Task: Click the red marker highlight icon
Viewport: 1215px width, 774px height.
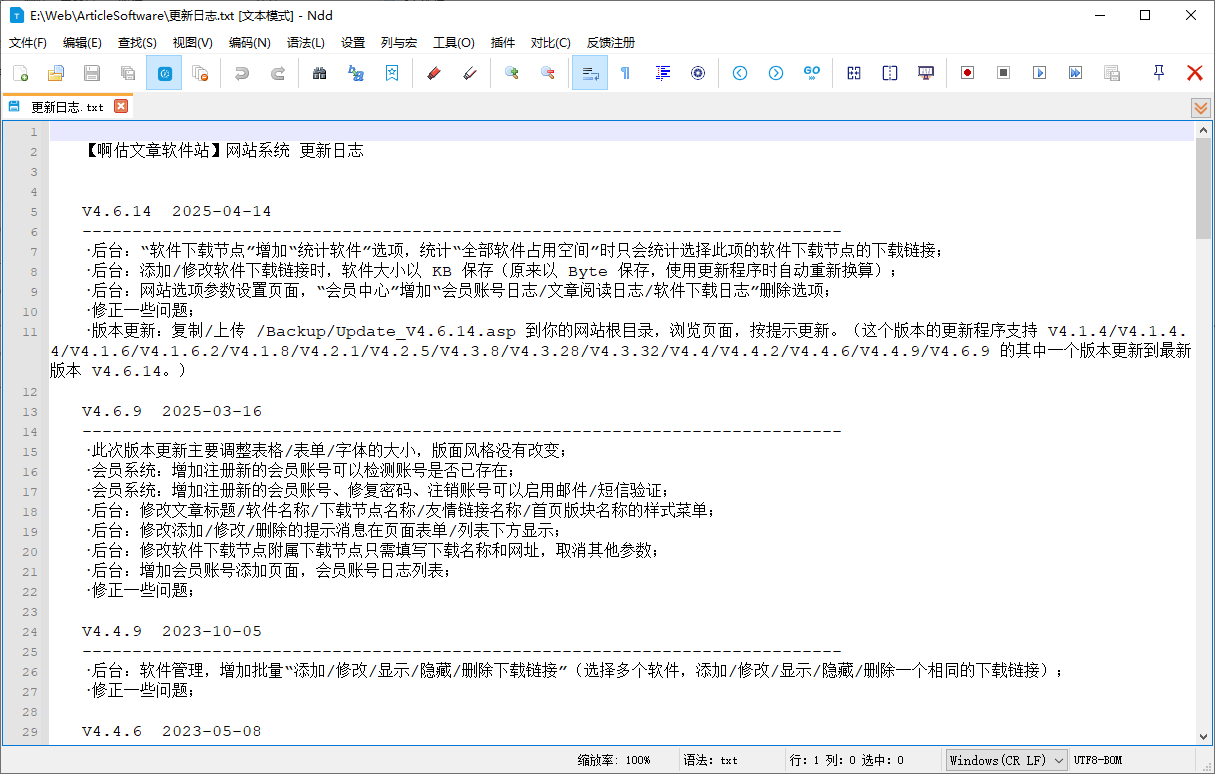Action: 433,73
